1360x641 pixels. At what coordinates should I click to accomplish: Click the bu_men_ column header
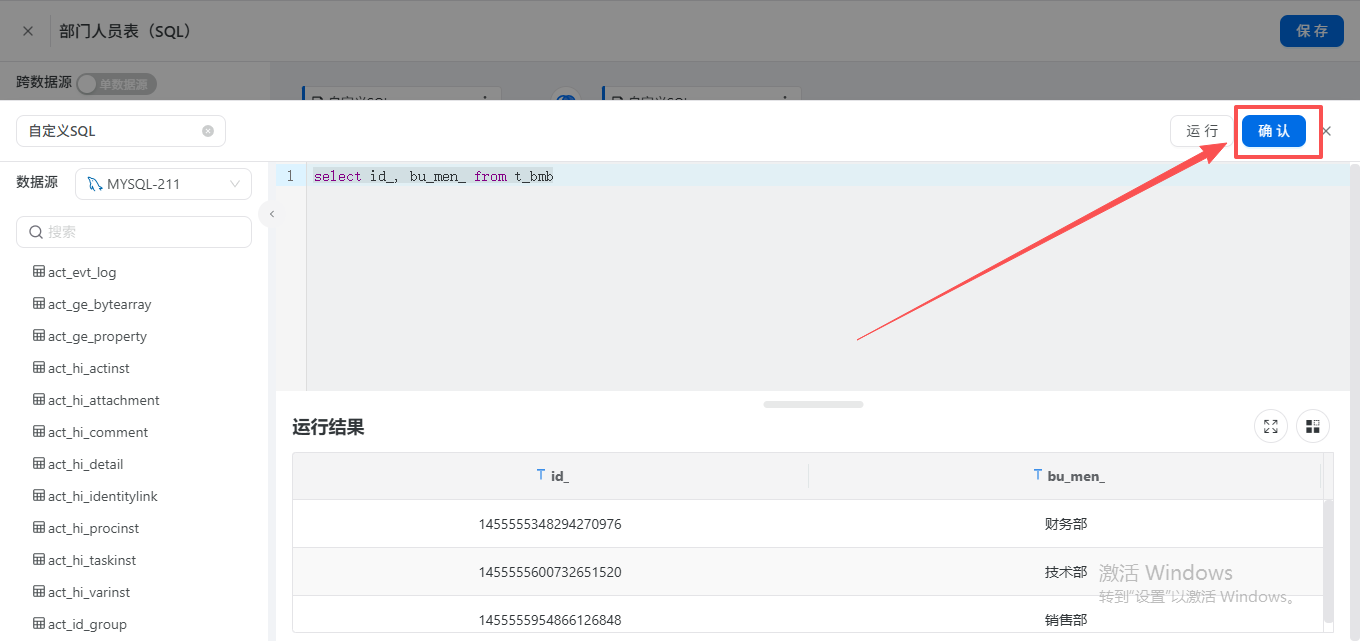pyautogui.click(x=1066, y=476)
